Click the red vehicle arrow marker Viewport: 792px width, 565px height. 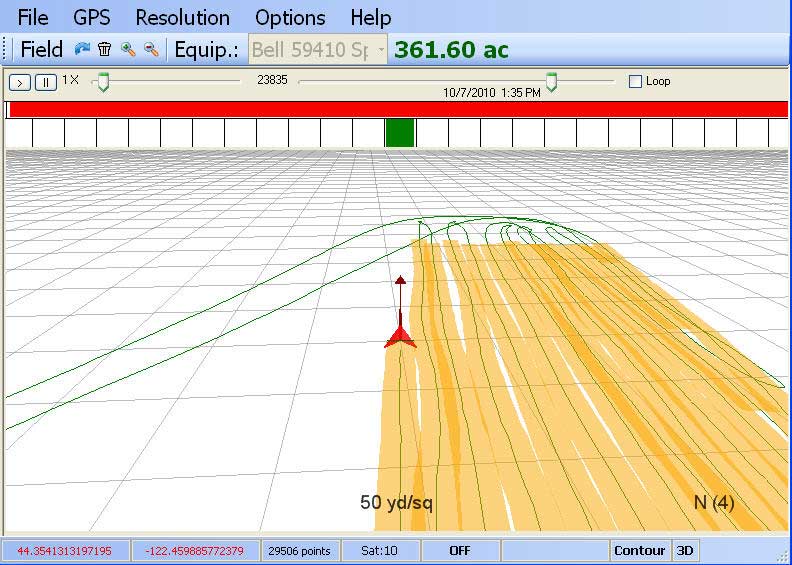400,335
